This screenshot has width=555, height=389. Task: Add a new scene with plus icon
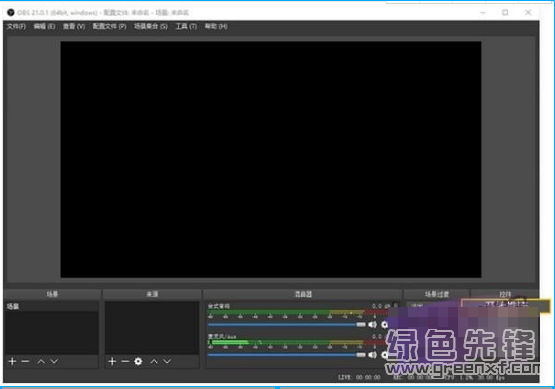[12, 361]
